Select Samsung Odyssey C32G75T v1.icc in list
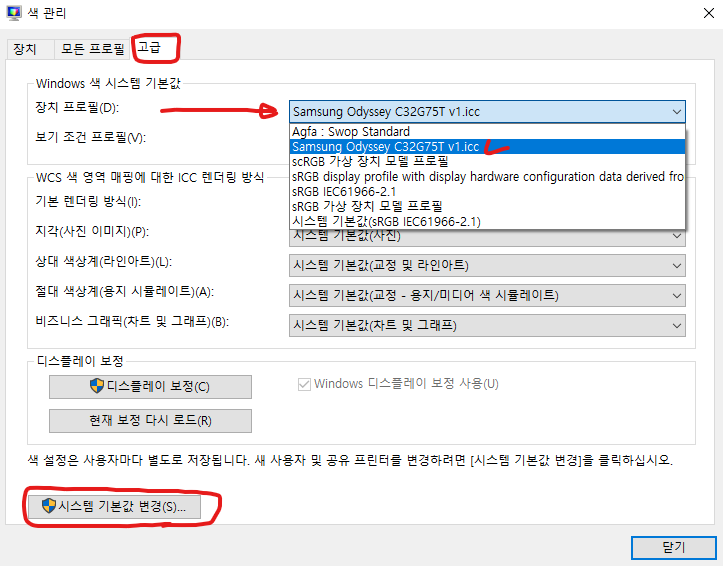 pyautogui.click(x=487, y=147)
